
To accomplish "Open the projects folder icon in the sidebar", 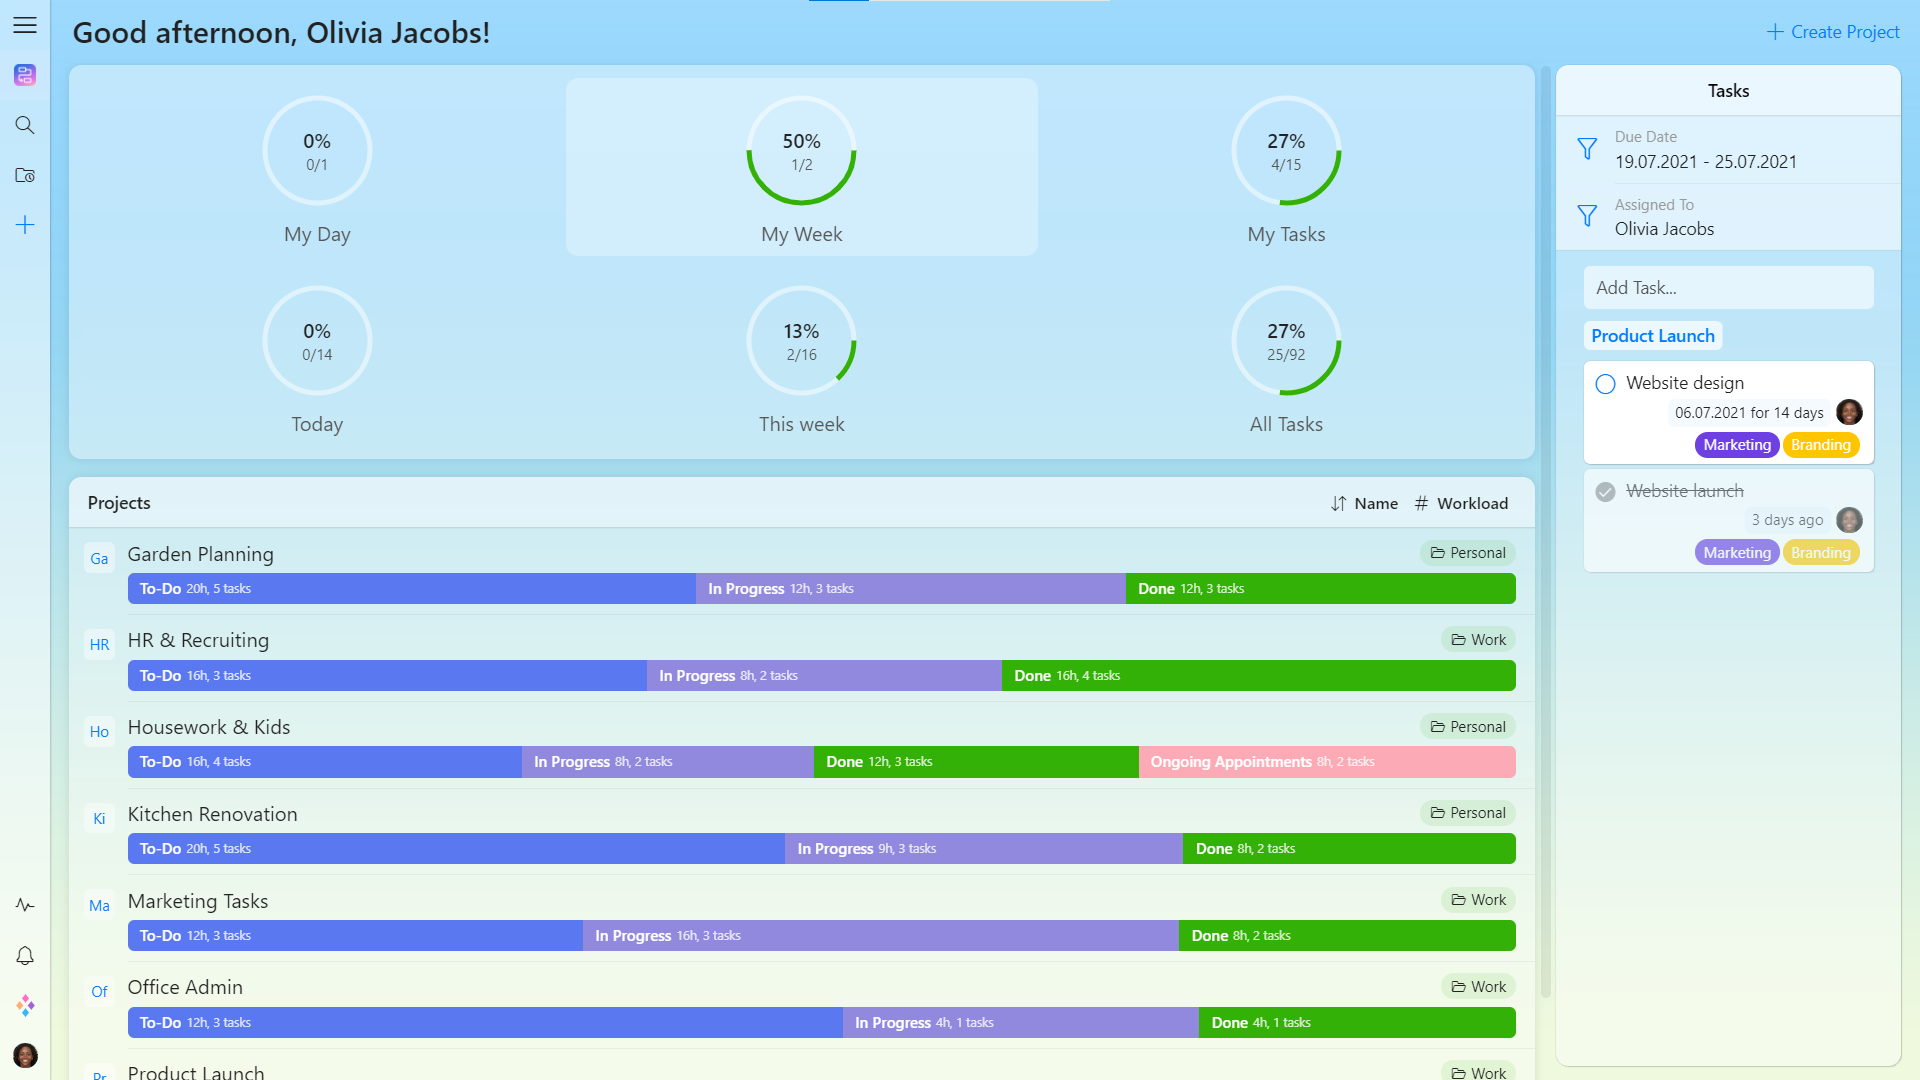I will click(25, 175).
